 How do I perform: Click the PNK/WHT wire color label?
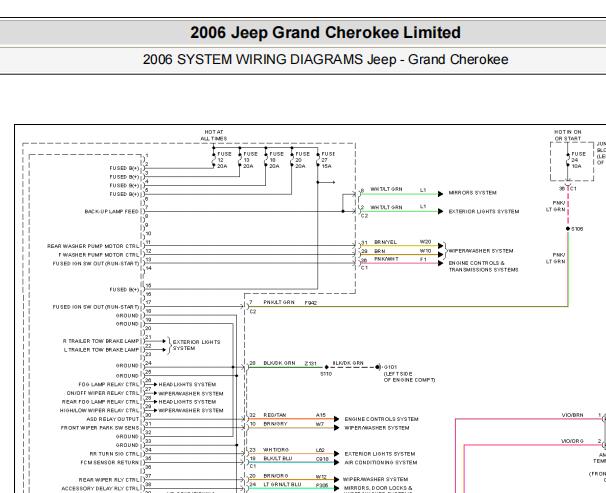pos(386,259)
